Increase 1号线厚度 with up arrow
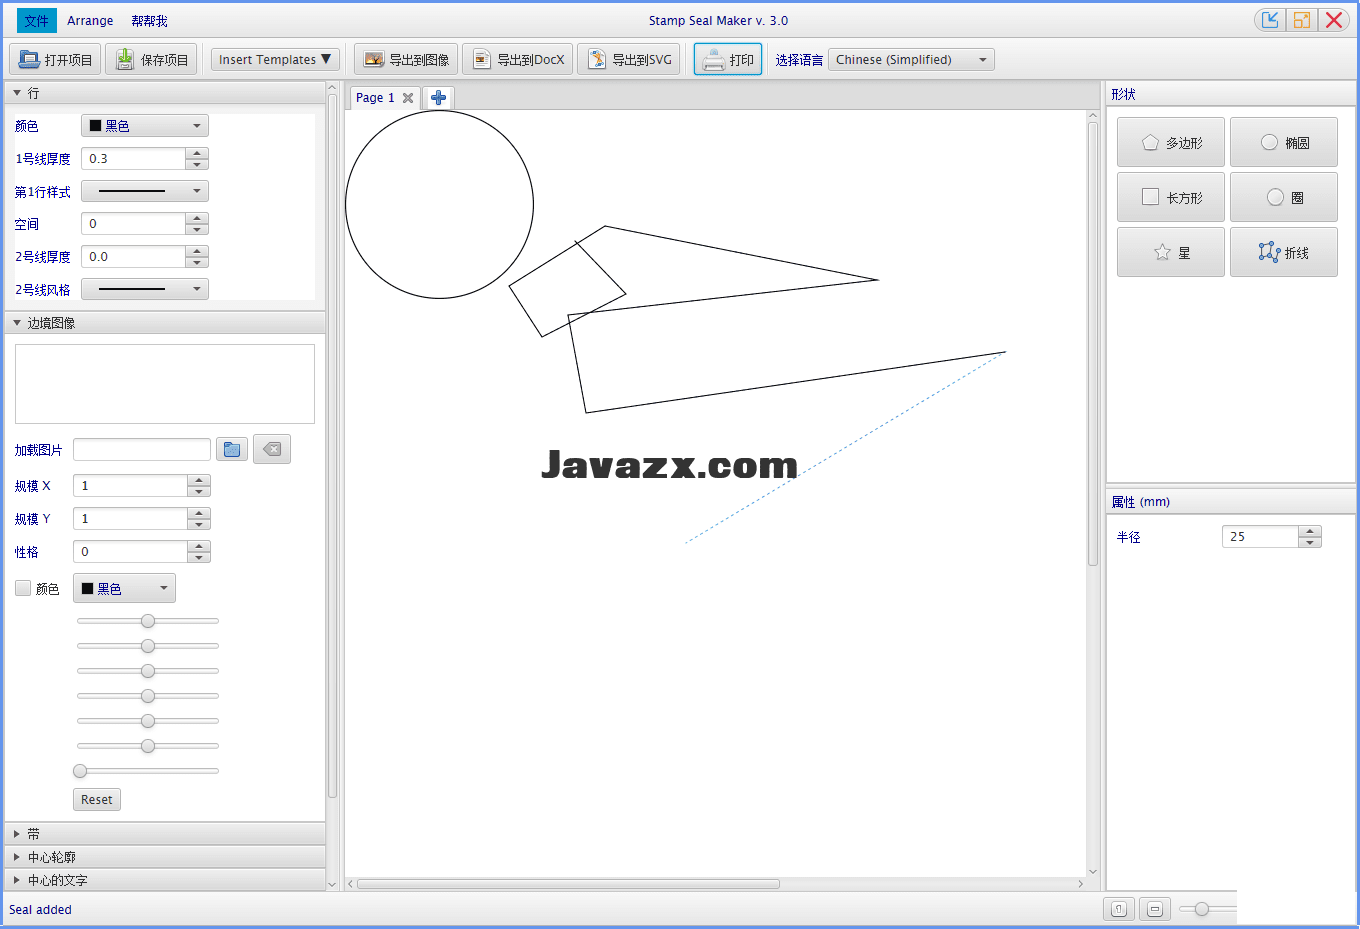 click(197, 153)
